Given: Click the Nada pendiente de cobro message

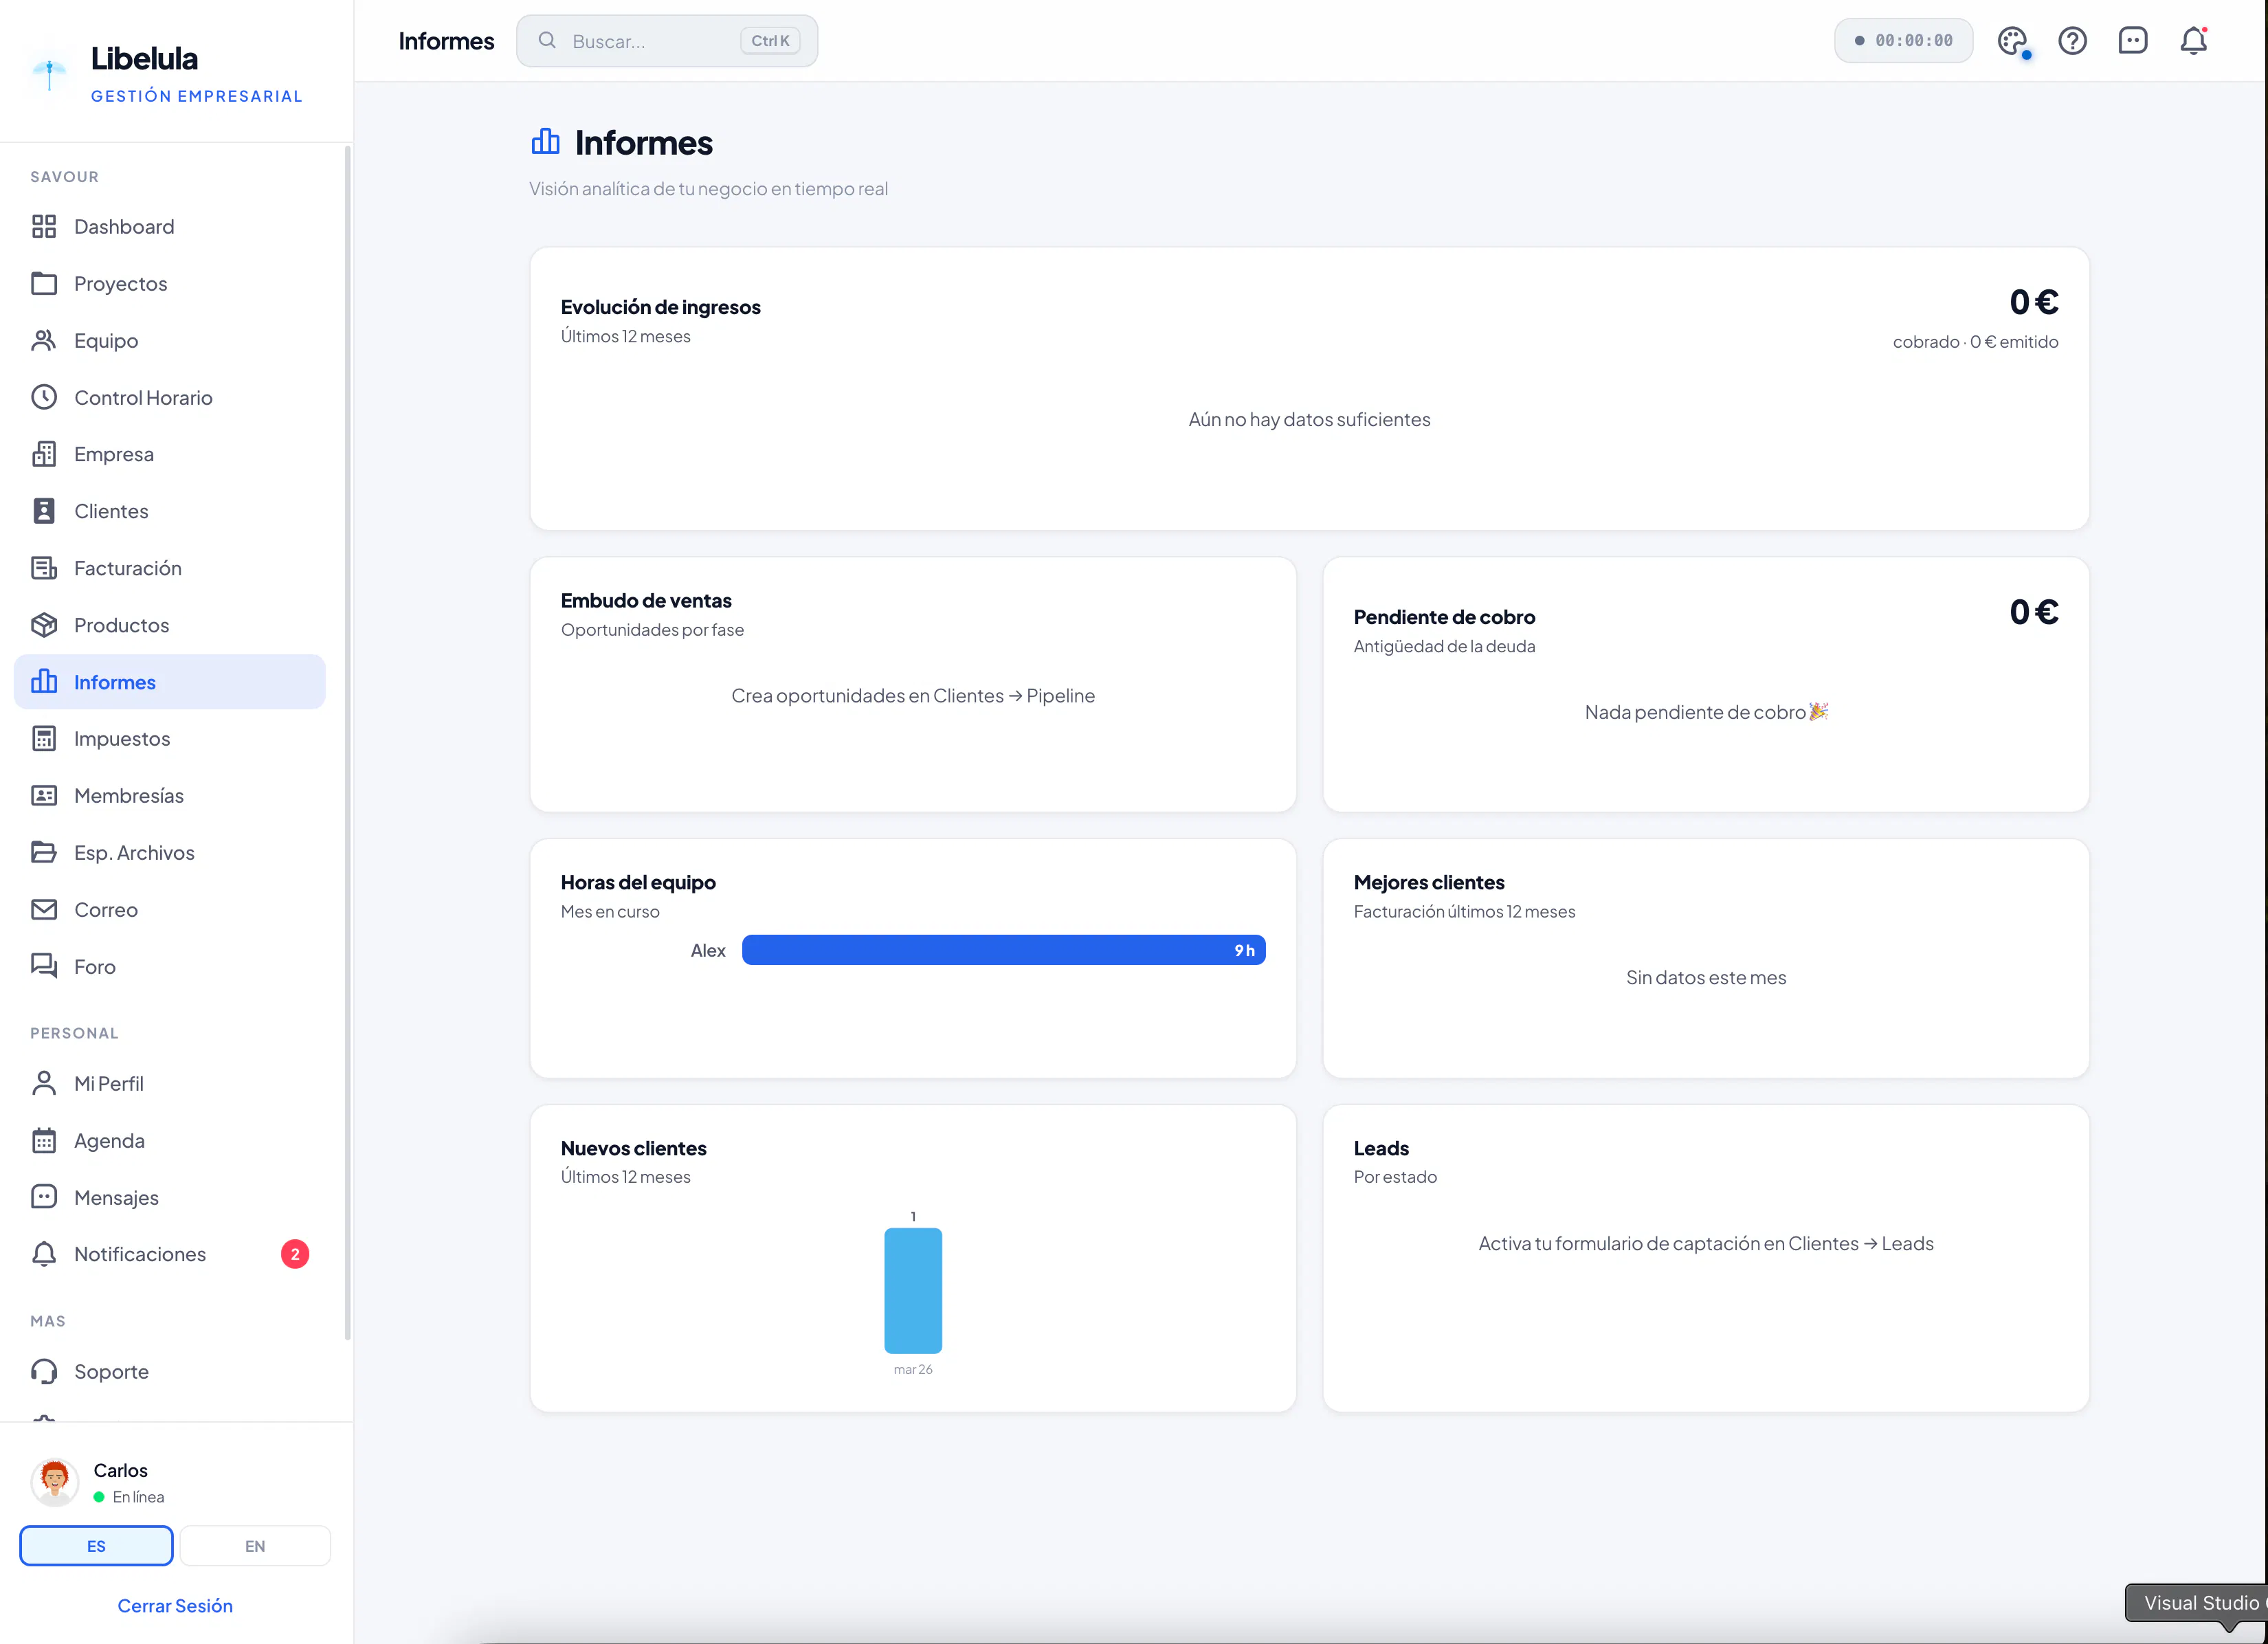Looking at the screenshot, I should [x=1706, y=712].
